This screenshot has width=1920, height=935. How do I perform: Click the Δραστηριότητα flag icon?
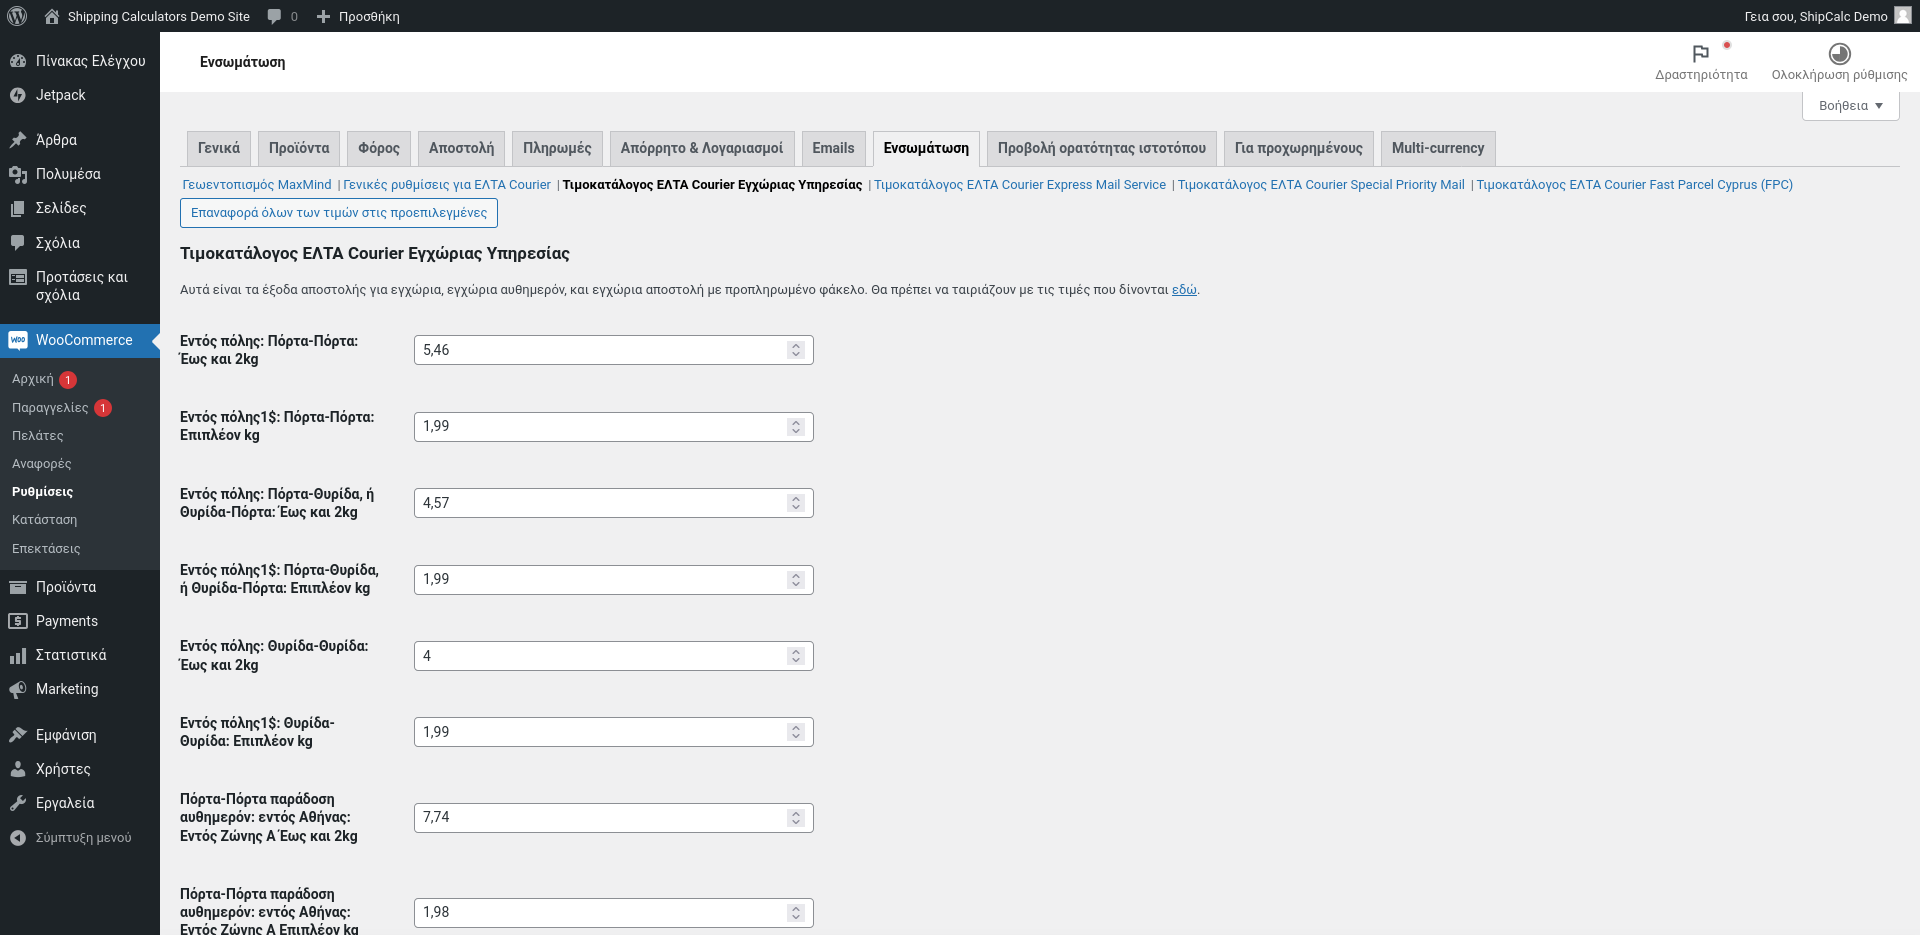click(x=1701, y=53)
